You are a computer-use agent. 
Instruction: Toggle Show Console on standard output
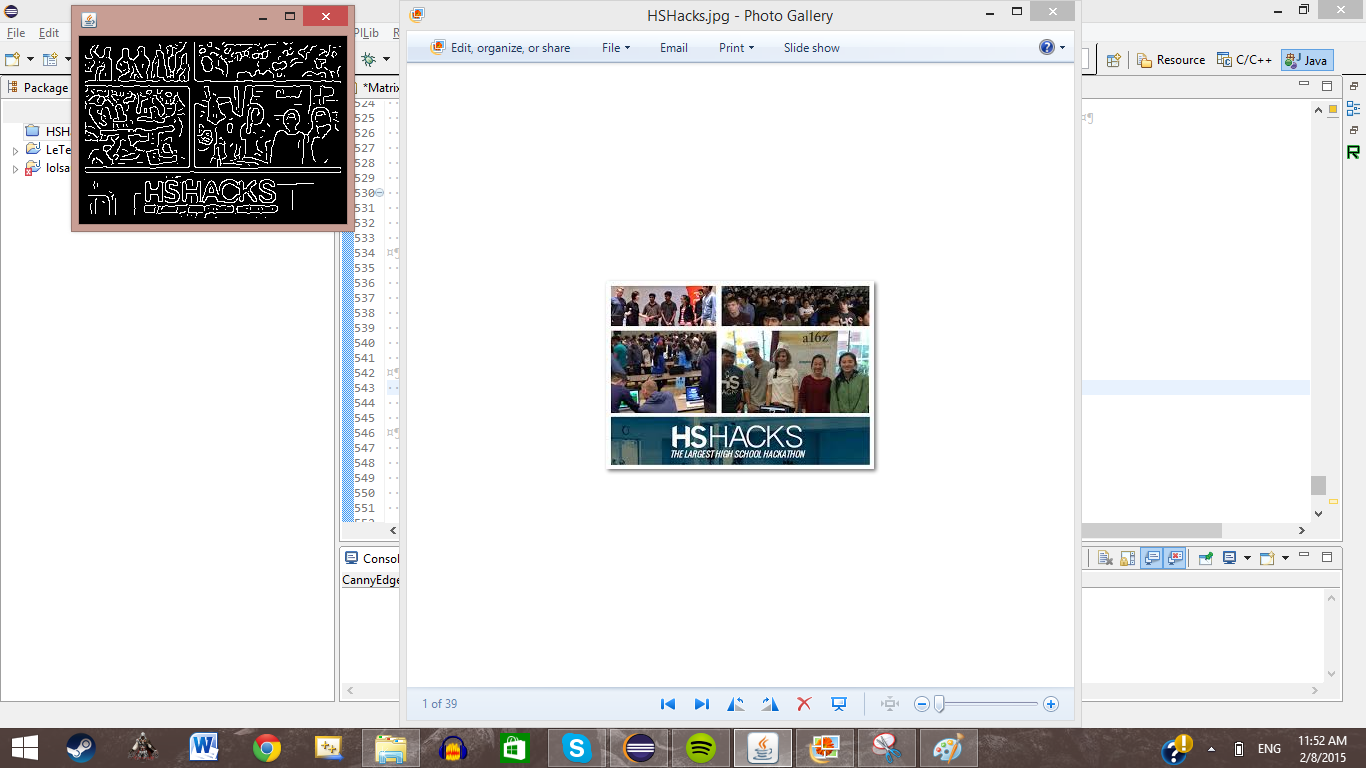click(x=1152, y=558)
